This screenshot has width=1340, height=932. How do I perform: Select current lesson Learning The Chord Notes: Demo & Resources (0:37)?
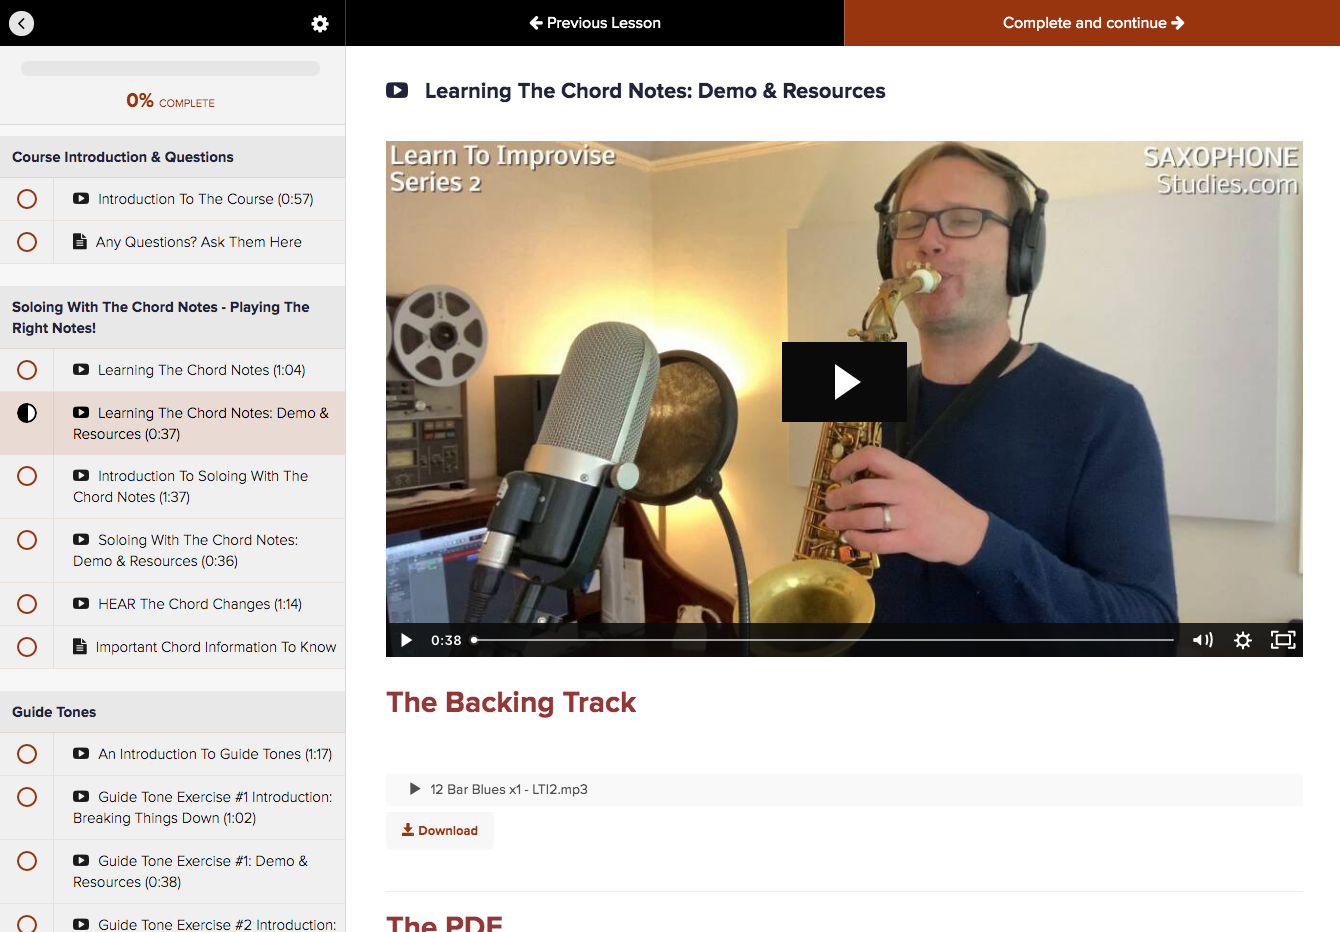[199, 423]
